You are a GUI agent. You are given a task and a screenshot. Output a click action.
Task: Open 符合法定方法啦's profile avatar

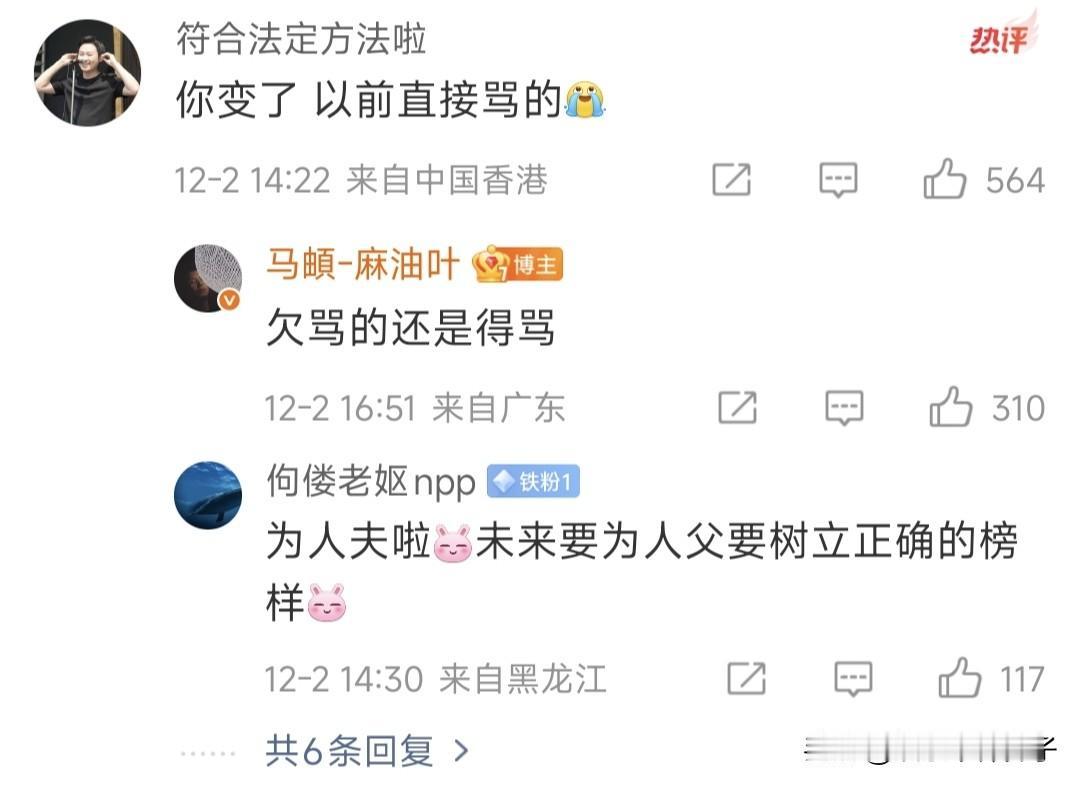pyautogui.click(x=87, y=73)
